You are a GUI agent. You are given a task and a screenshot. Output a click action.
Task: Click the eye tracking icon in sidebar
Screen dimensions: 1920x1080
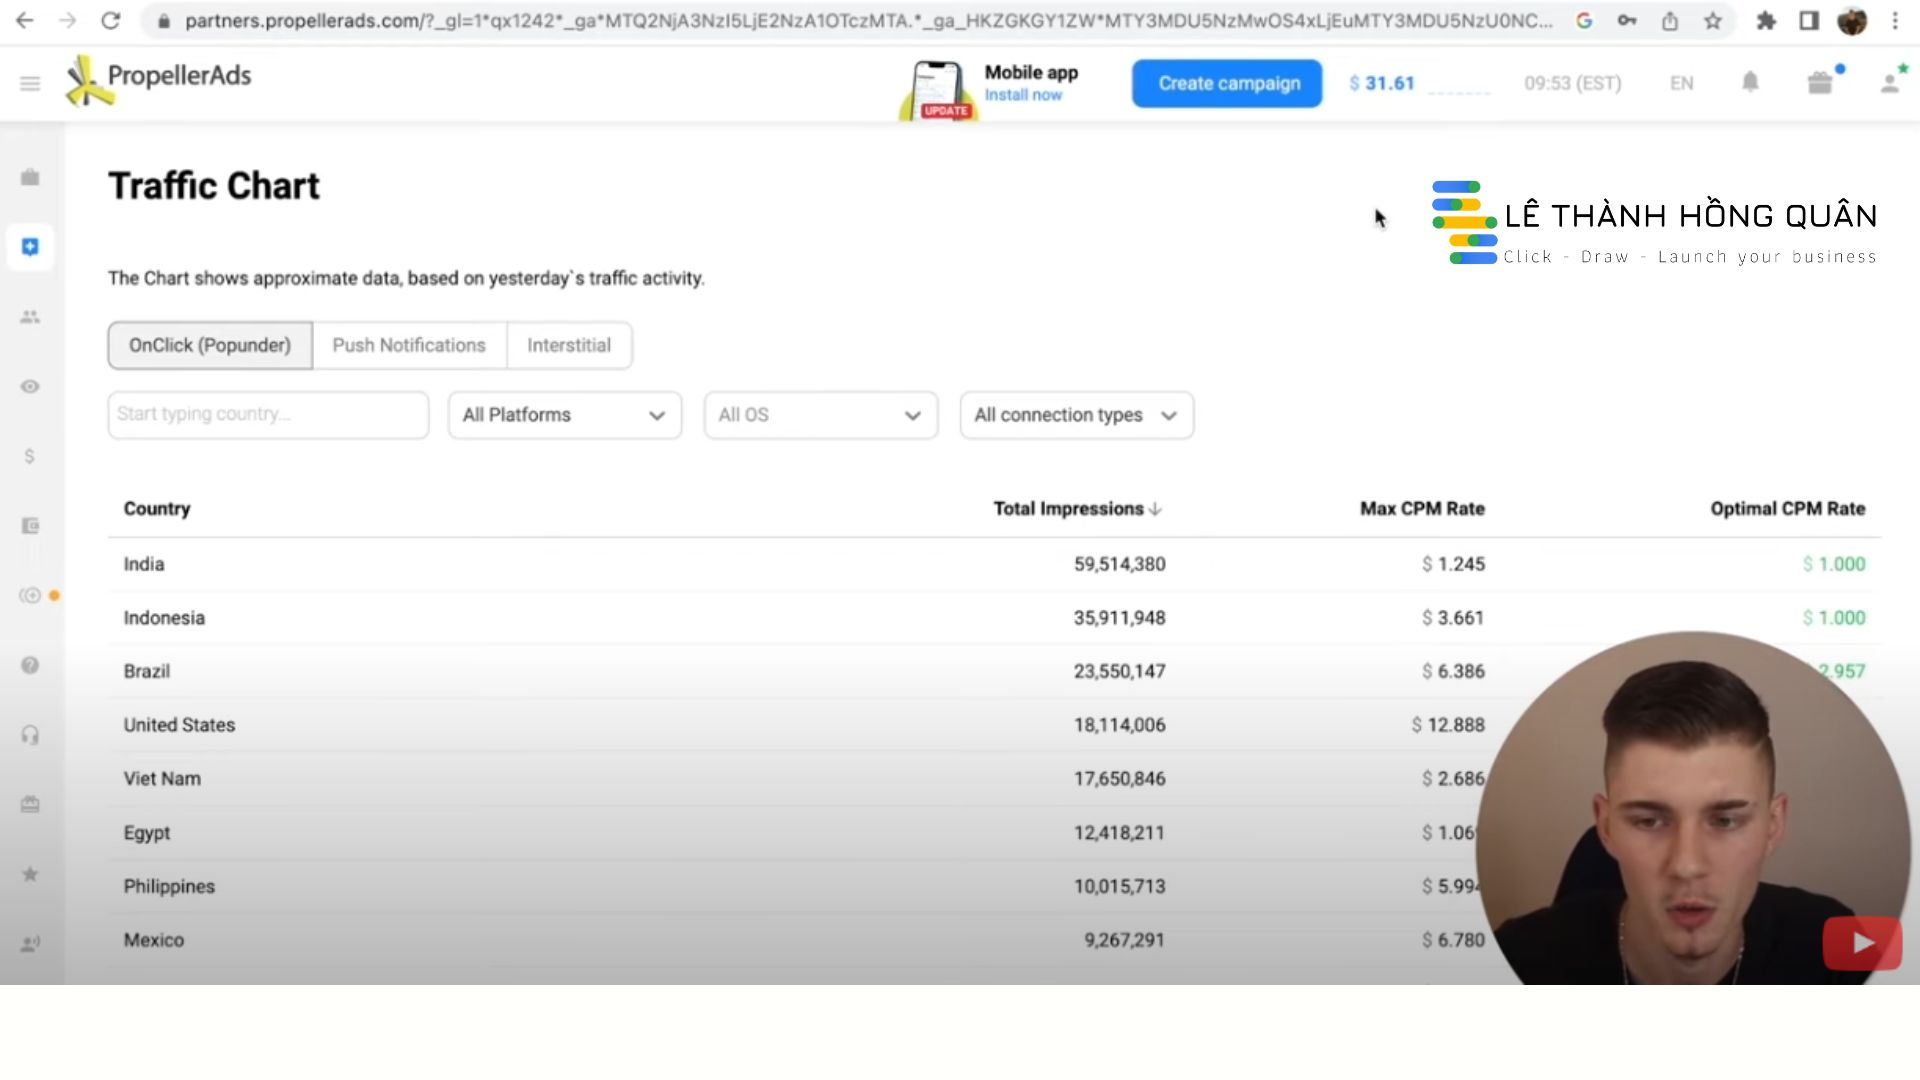pyautogui.click(x=30, y=386)
